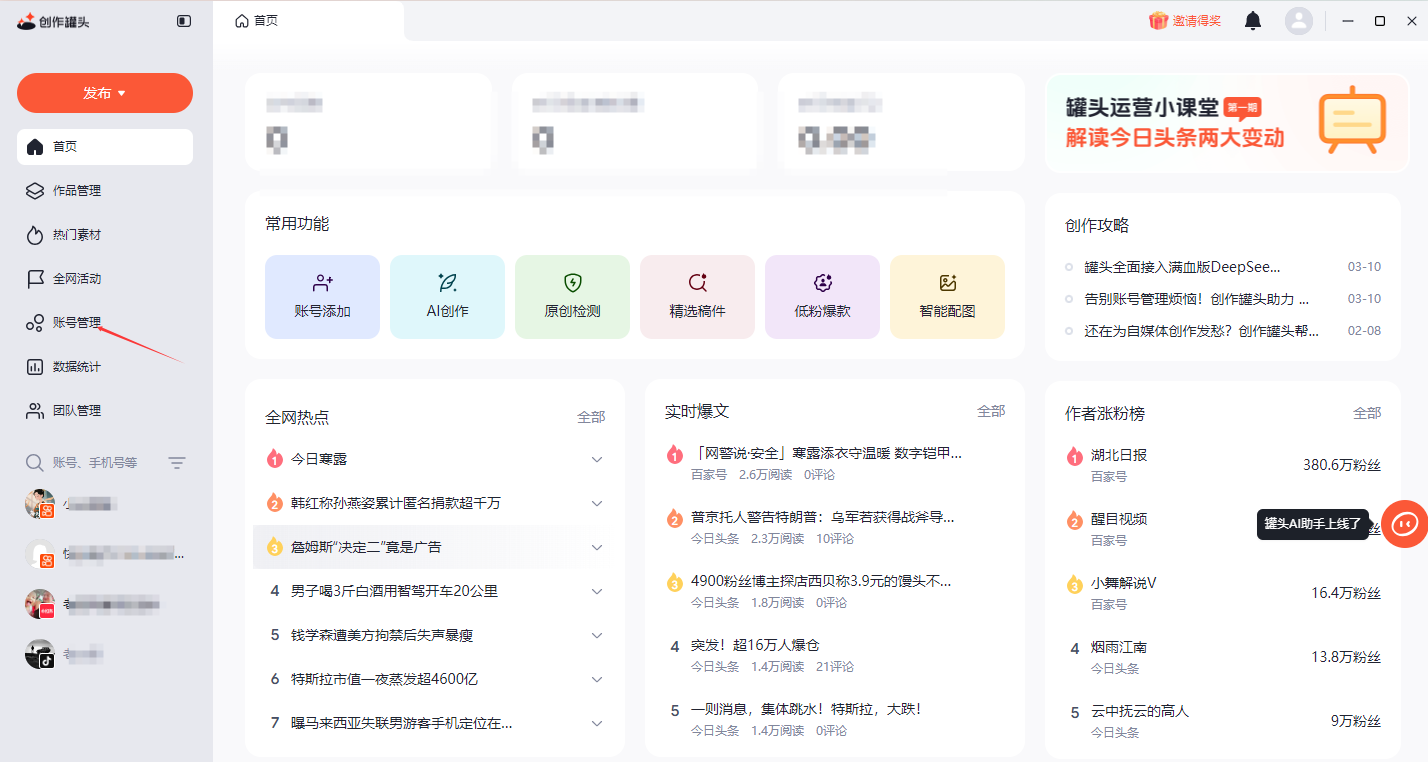Viewport: 1428px width, 762px height.
Task: Open 全部 link beside 实时爆文
Action: [x=991, y=410]
